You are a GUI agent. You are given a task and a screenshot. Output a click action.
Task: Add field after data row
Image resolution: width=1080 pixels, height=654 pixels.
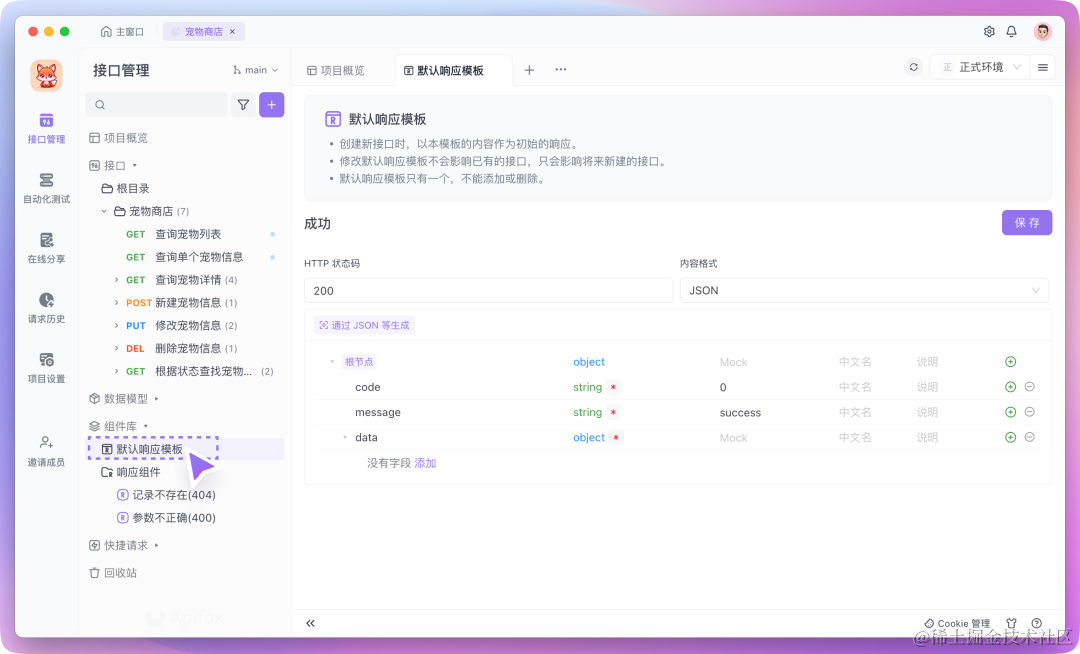click(x=1010, y=437)
